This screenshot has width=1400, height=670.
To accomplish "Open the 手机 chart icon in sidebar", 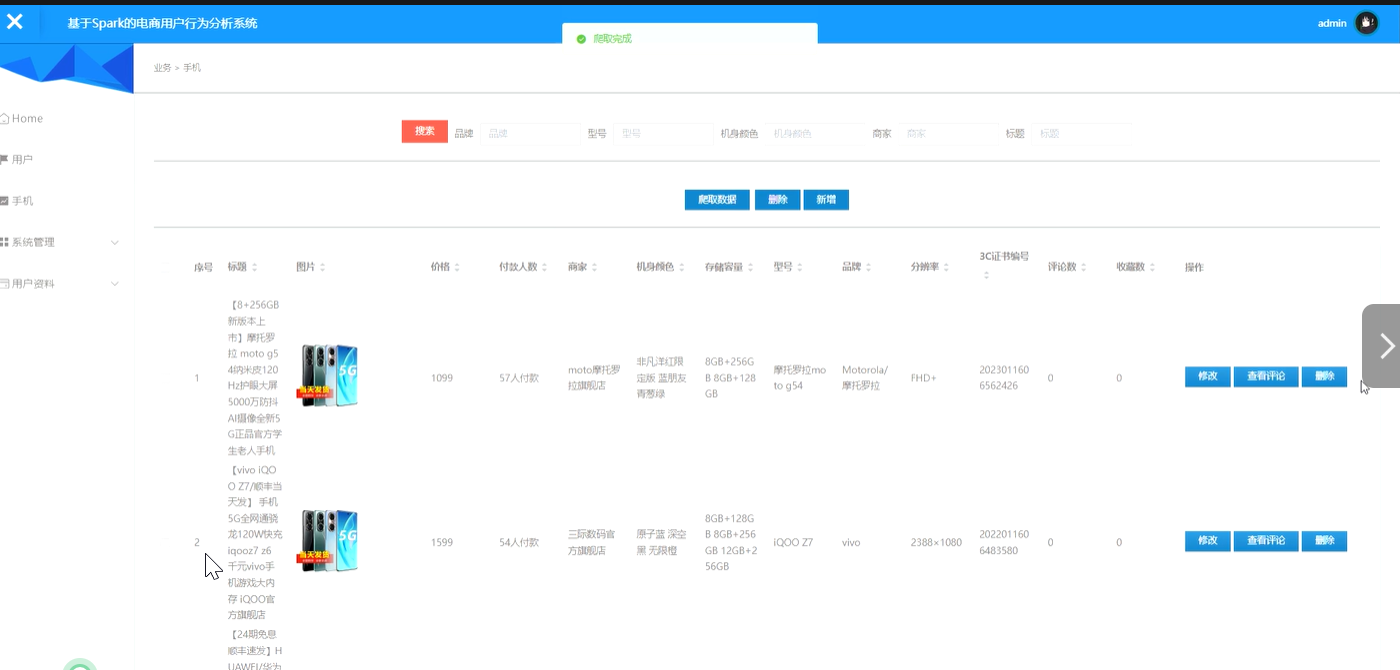I will 4,200.
